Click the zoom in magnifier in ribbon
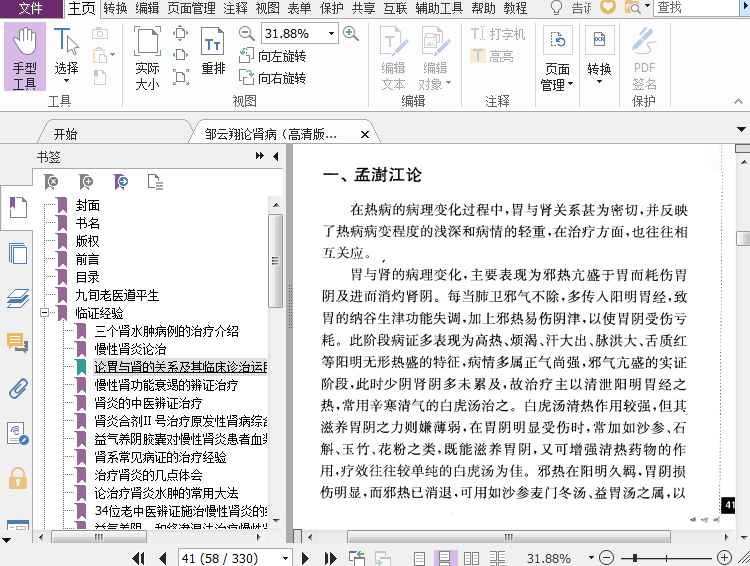This screenshot has width=750, height=566. tap(351, 33)
